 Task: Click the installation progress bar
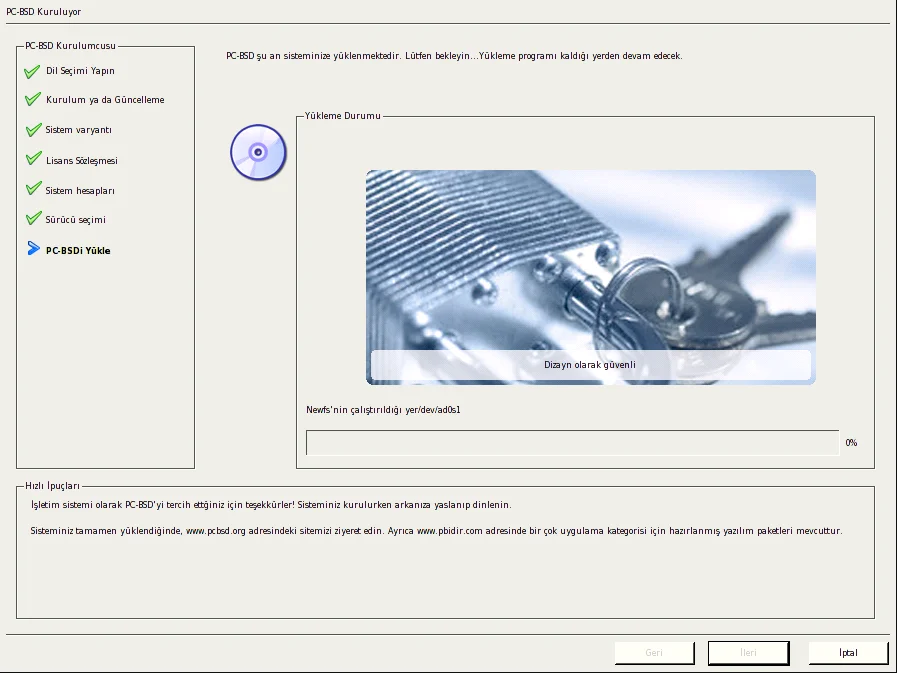(x=573, y=443)
